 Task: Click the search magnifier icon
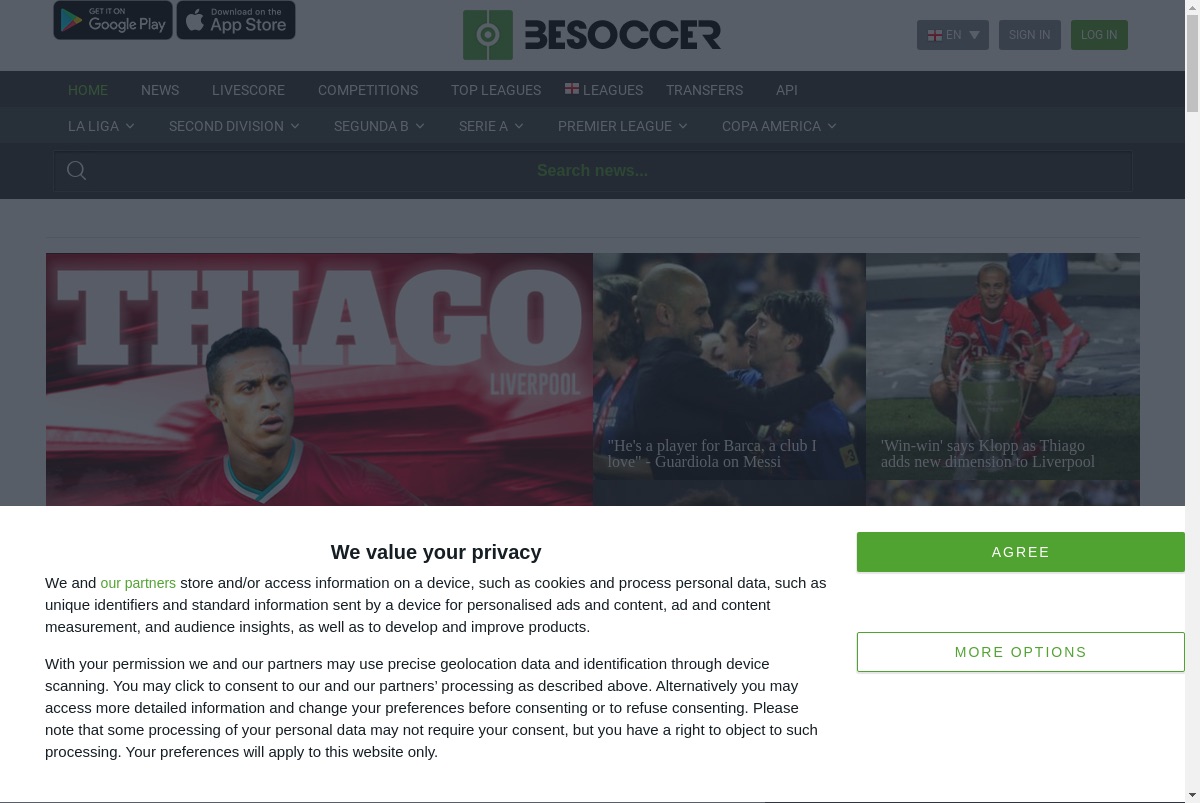[76, 171]
